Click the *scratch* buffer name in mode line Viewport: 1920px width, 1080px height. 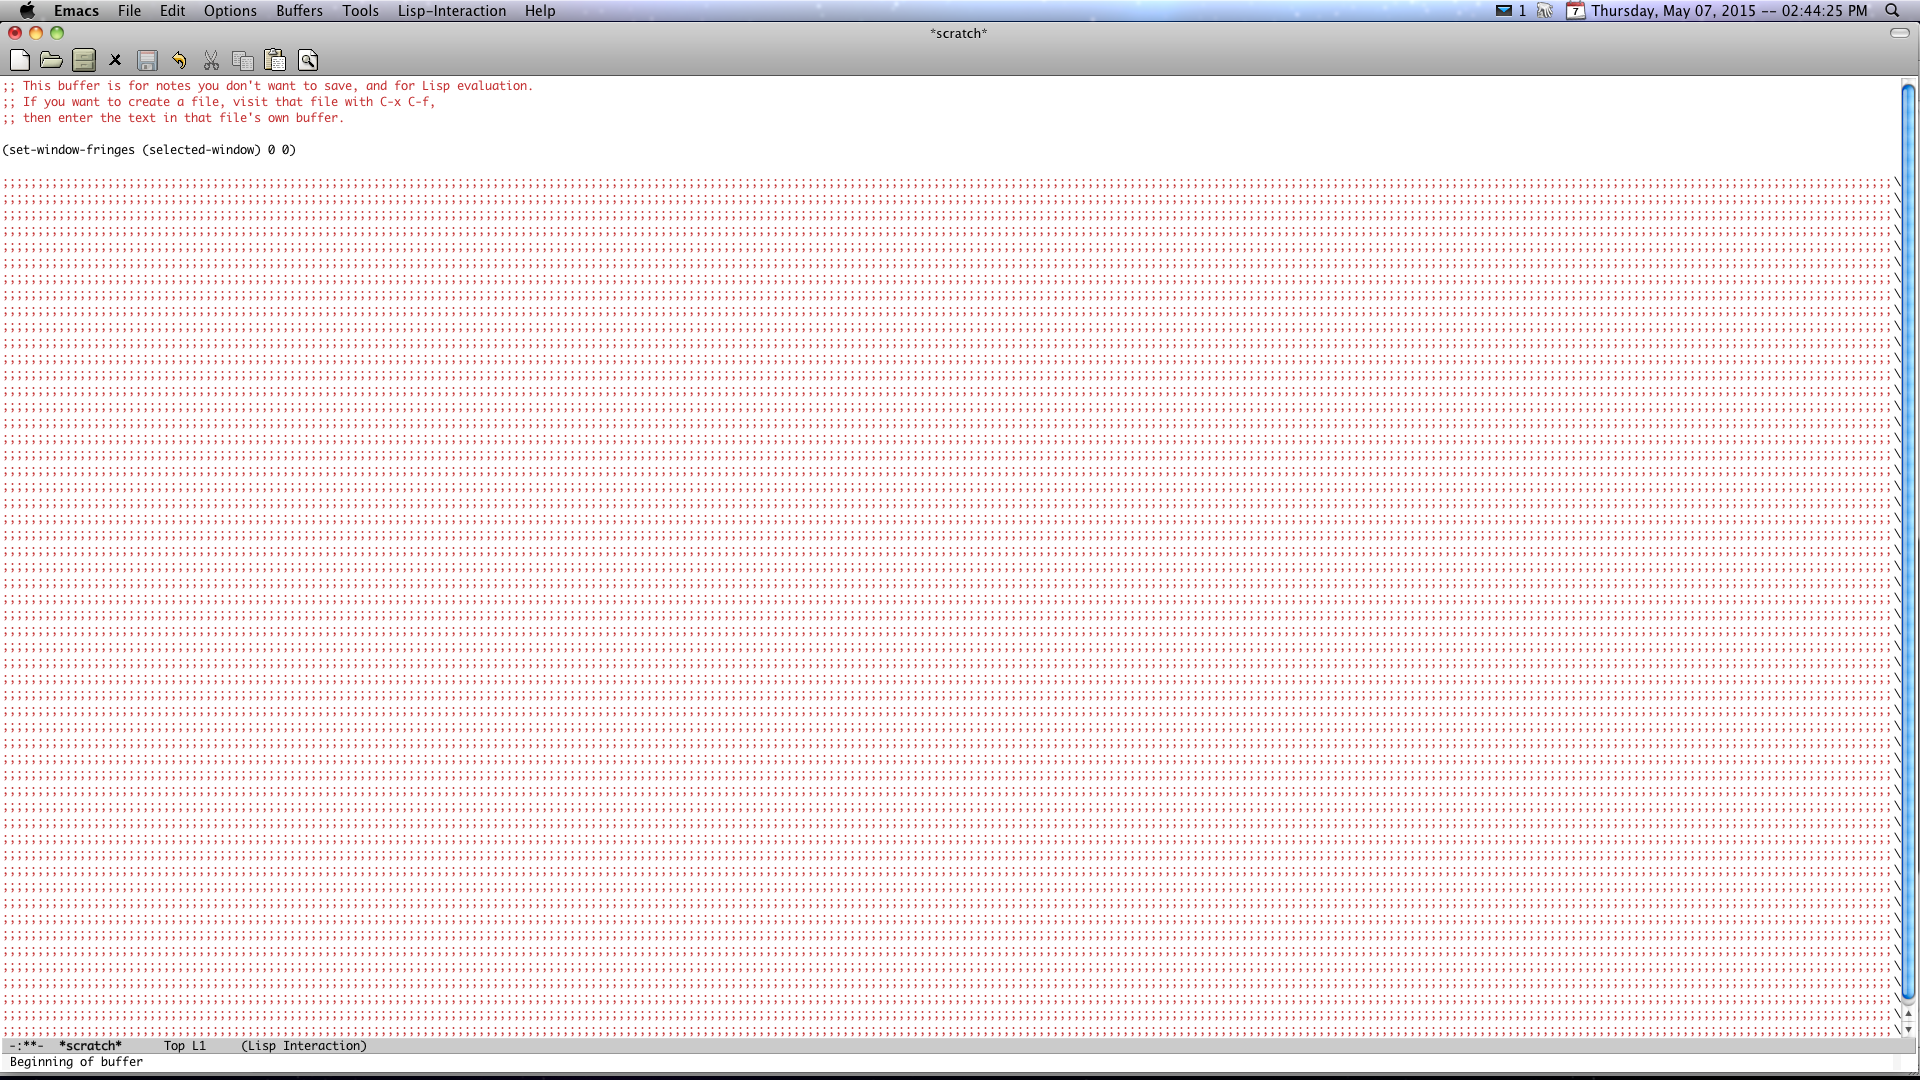tap(90, 1046)
